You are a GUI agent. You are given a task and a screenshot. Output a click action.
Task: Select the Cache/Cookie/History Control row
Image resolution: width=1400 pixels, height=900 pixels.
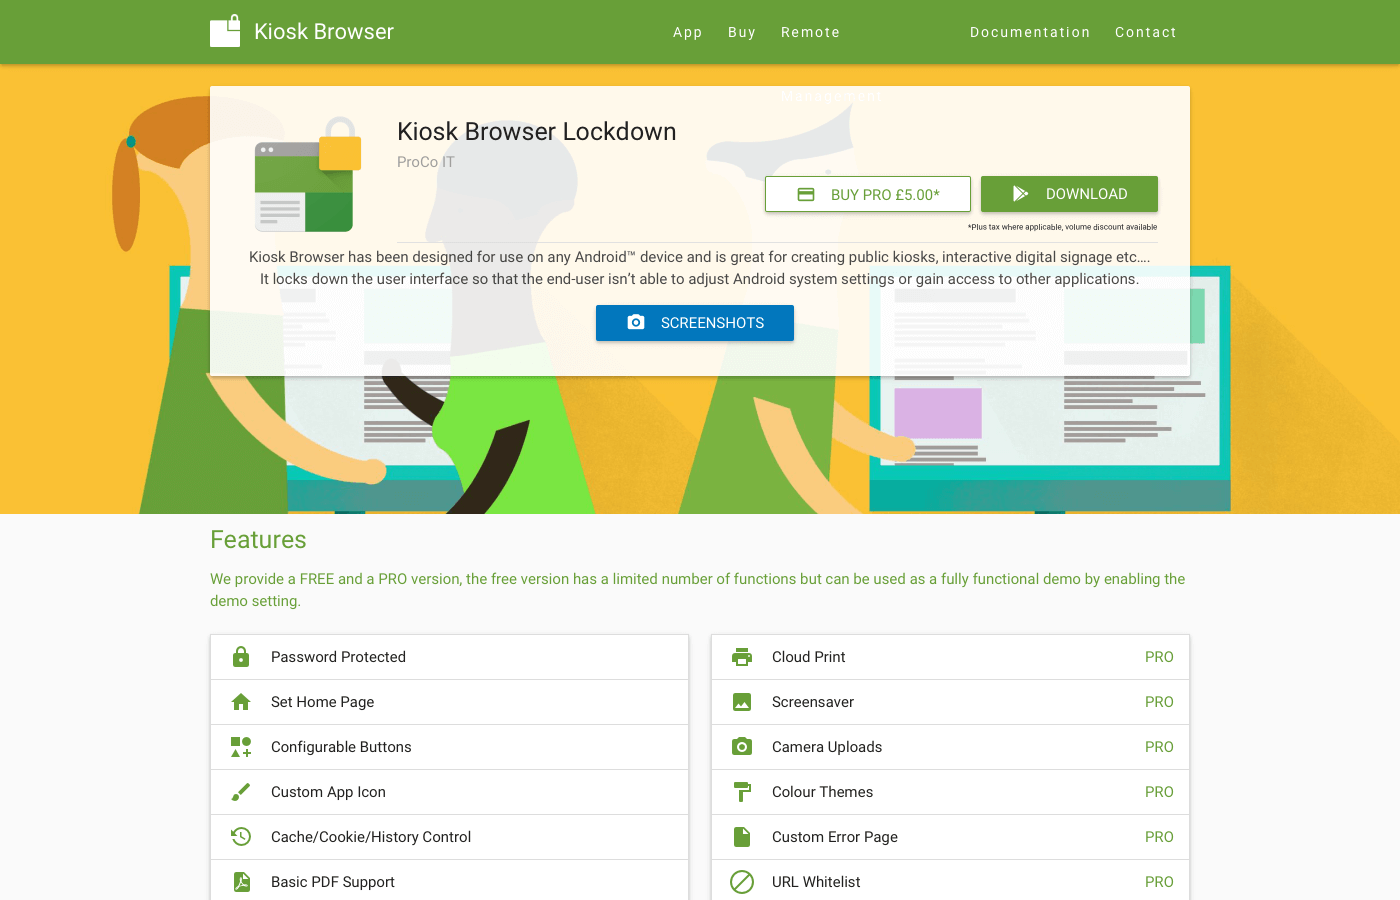[450, 837]
